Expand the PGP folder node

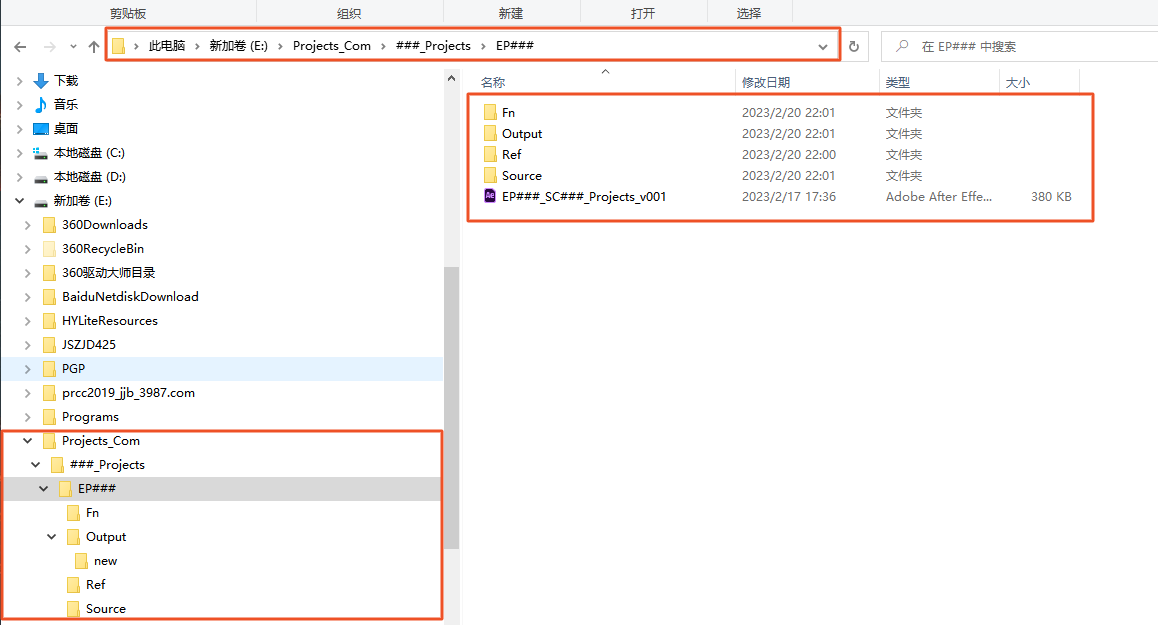[28, 369]
